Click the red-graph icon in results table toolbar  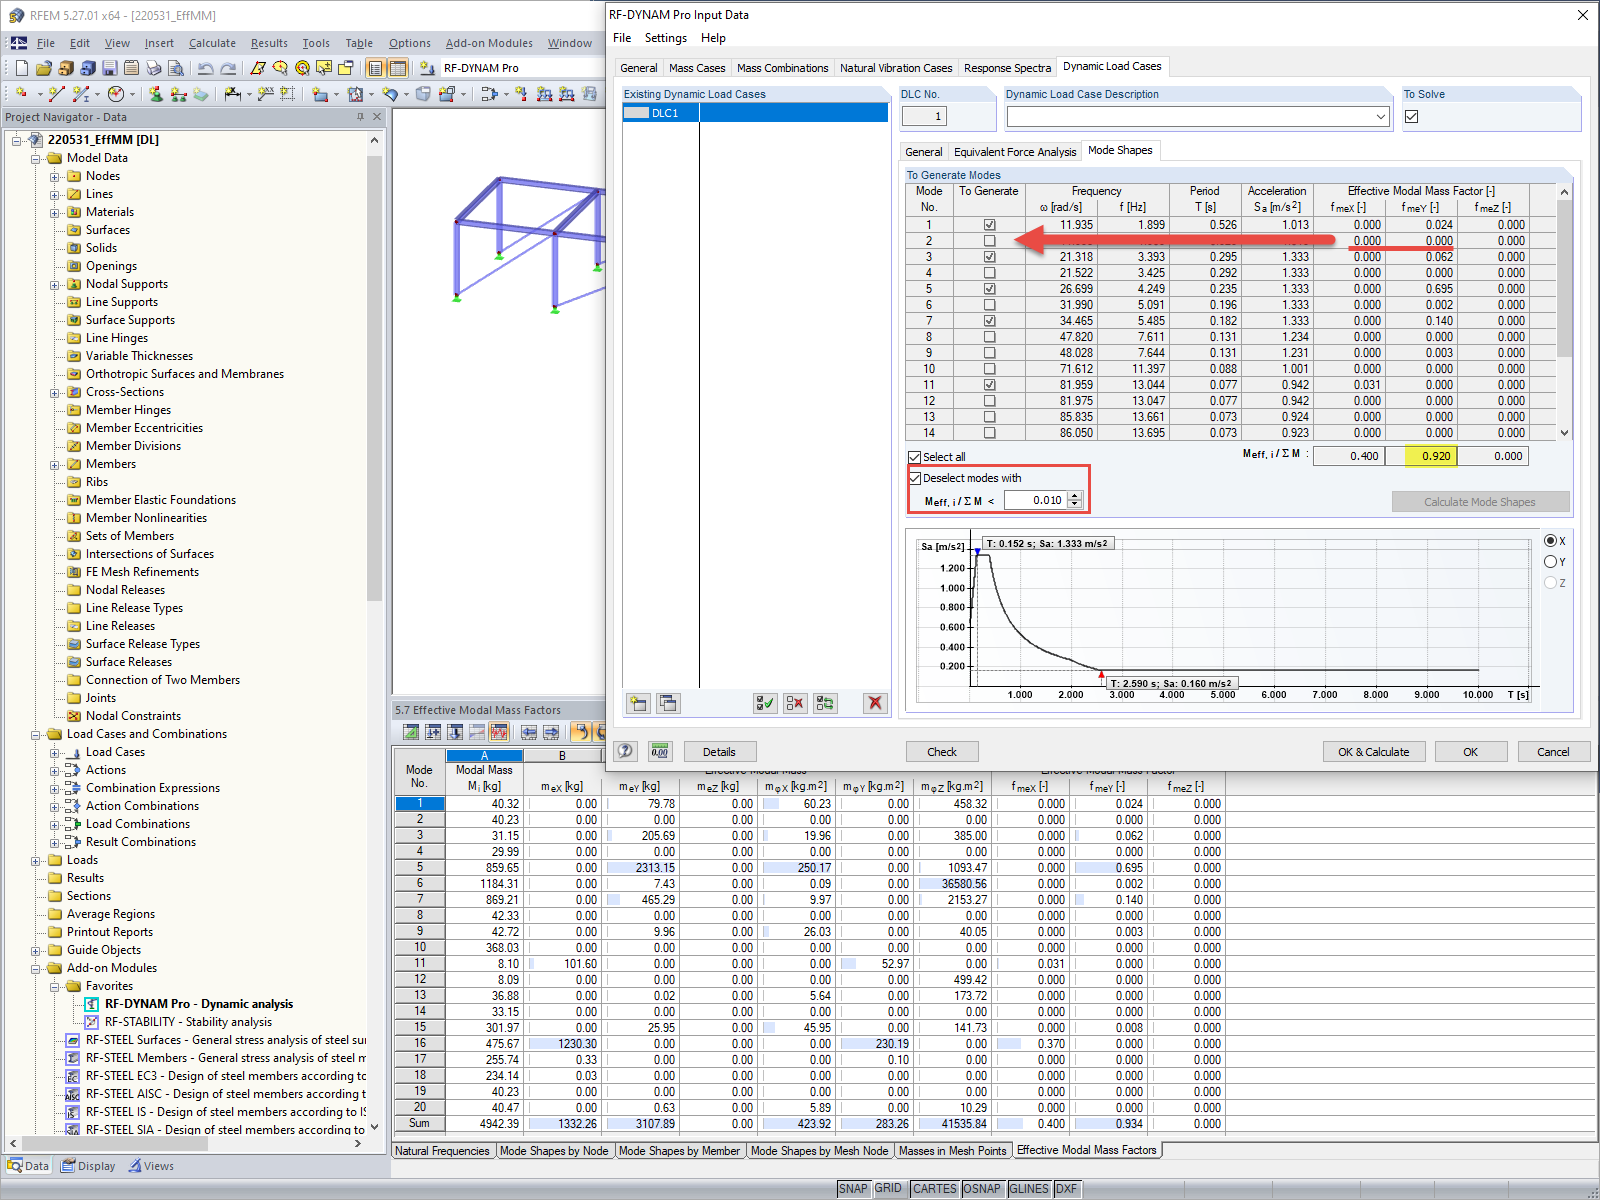[499, 732]
